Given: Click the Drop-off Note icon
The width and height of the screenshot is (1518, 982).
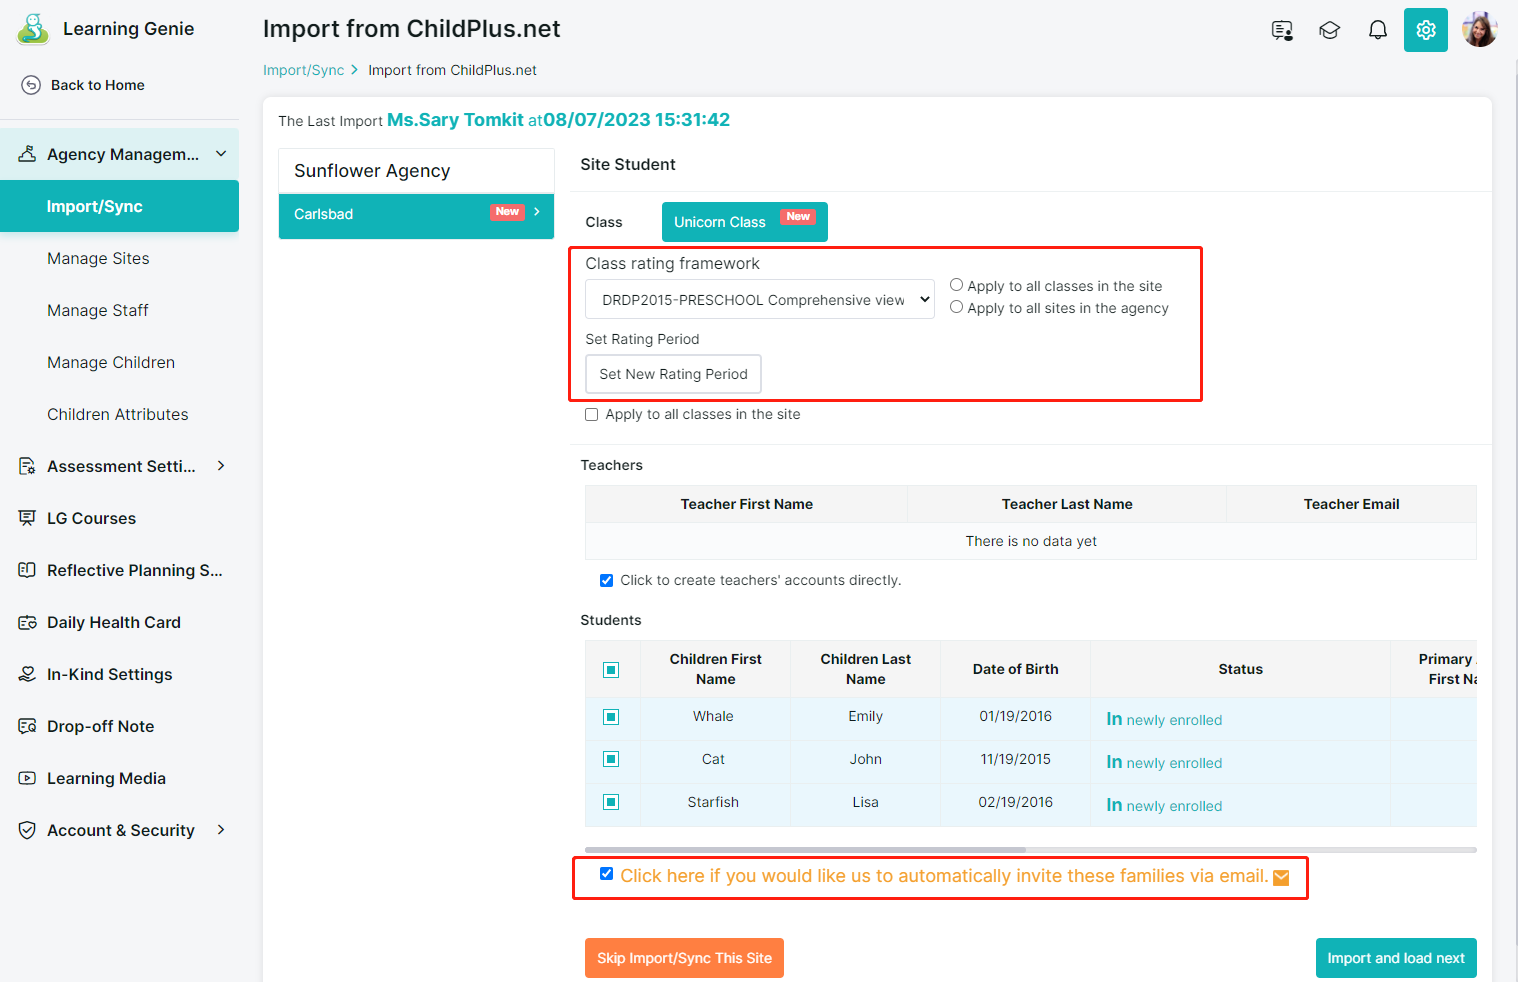Looking at the screenshot, I should [x=27, y=726].
